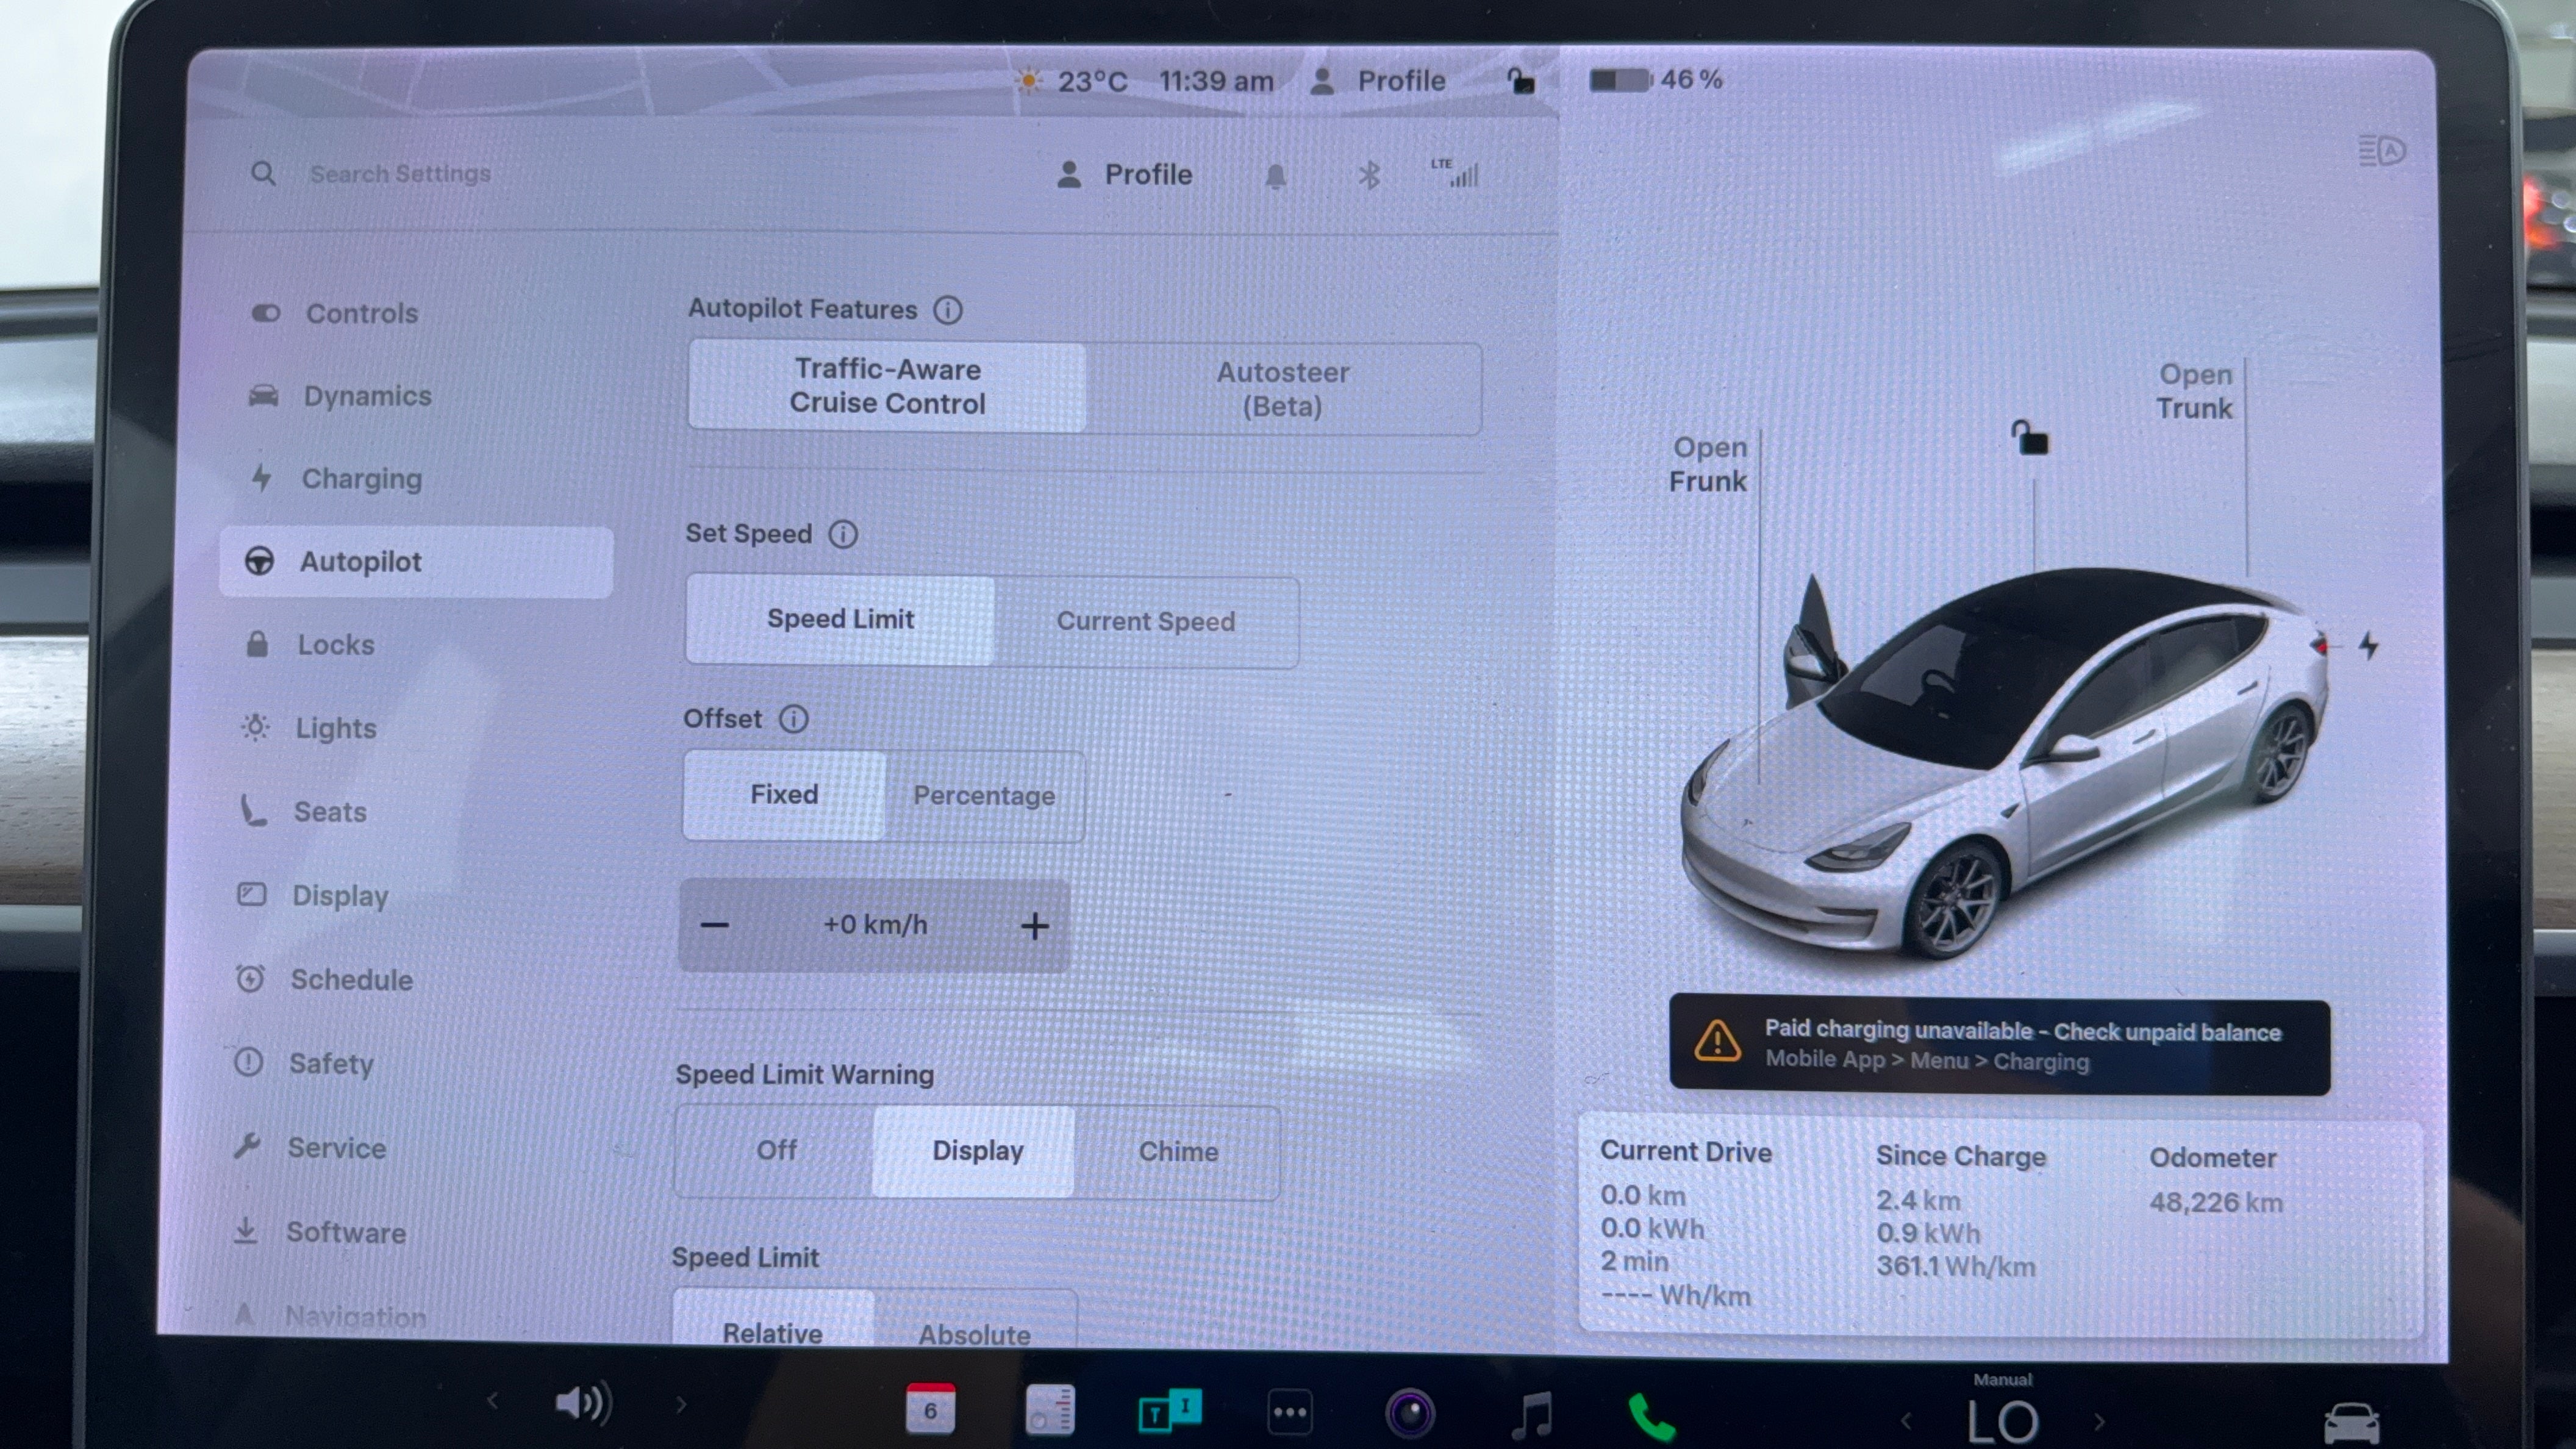Viewport: 2576px width, 1449px height.
Task: Tap the Bluetooth icon
Action: (1369, 176)
